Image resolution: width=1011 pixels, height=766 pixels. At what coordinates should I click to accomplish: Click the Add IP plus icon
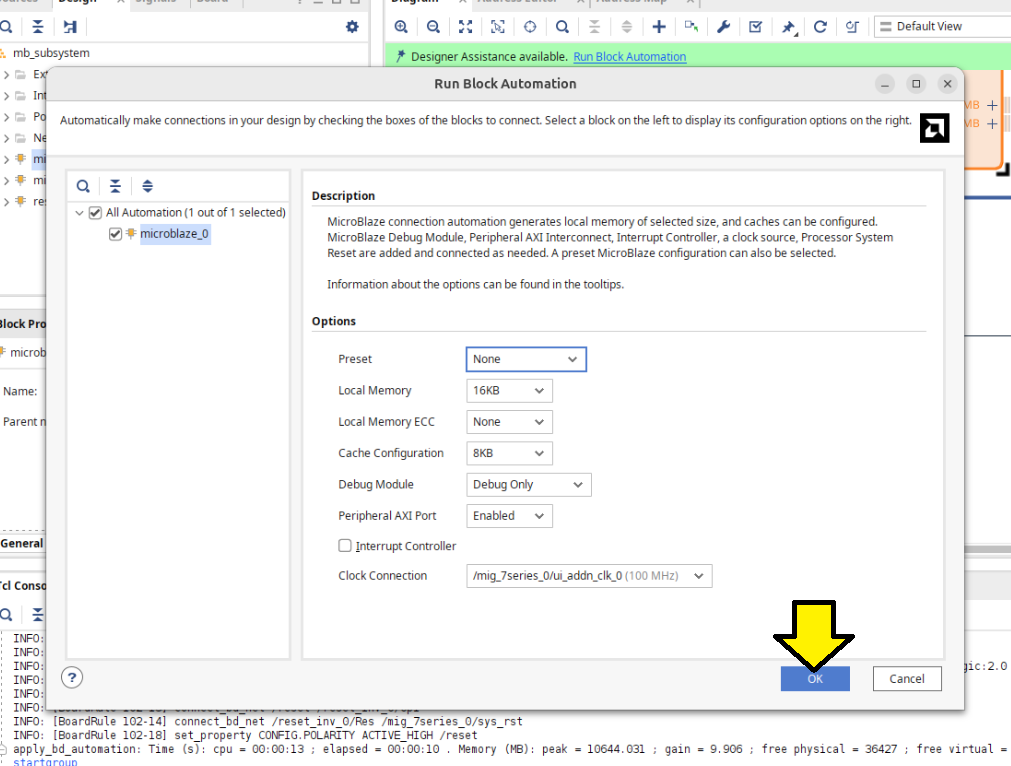pyautogui.click(x=659, y=27)
